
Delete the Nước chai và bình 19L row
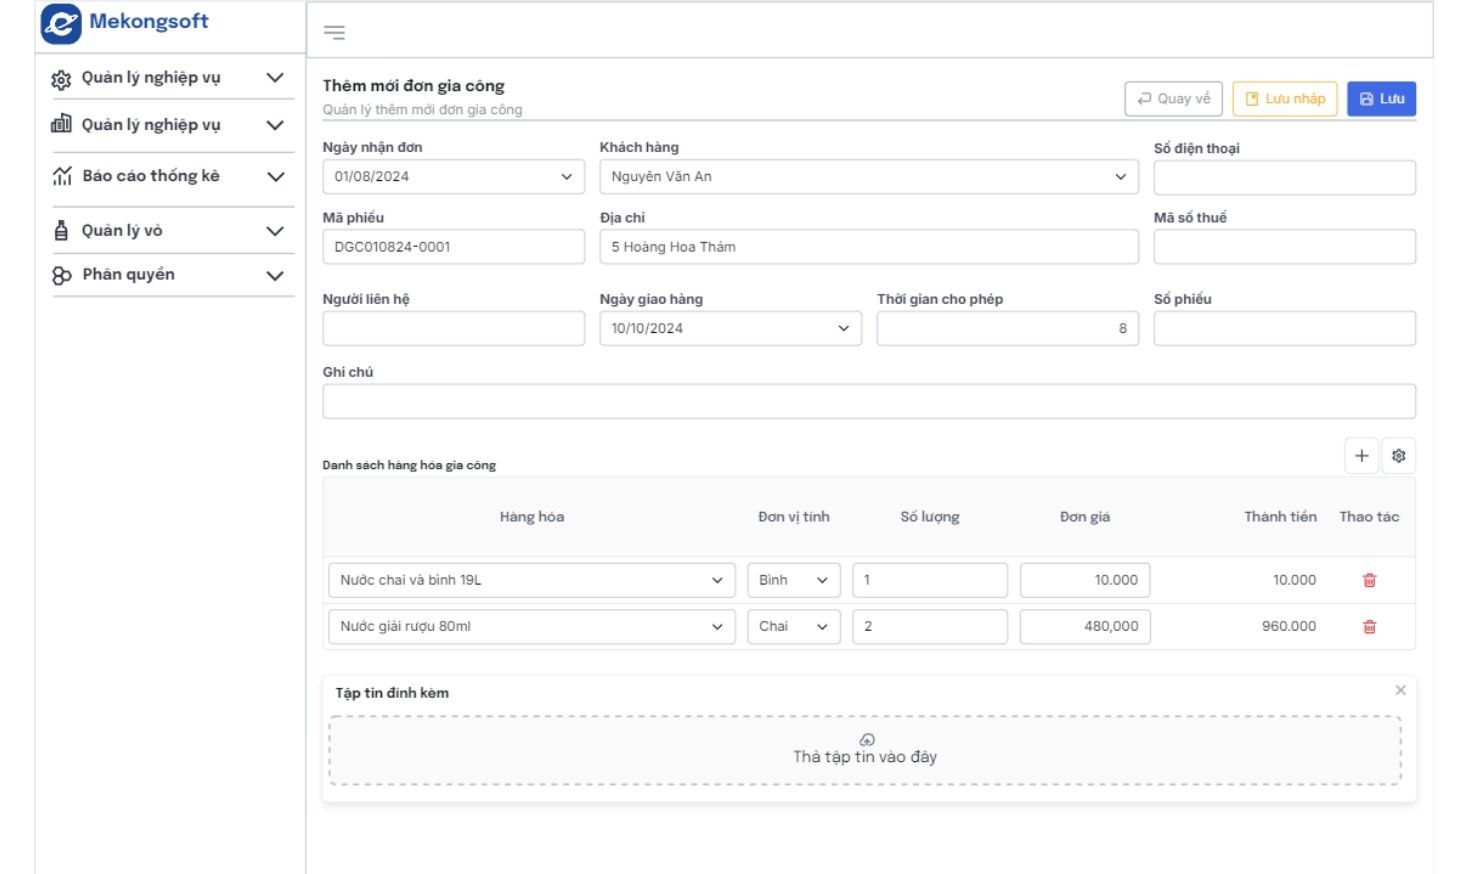1369,580
